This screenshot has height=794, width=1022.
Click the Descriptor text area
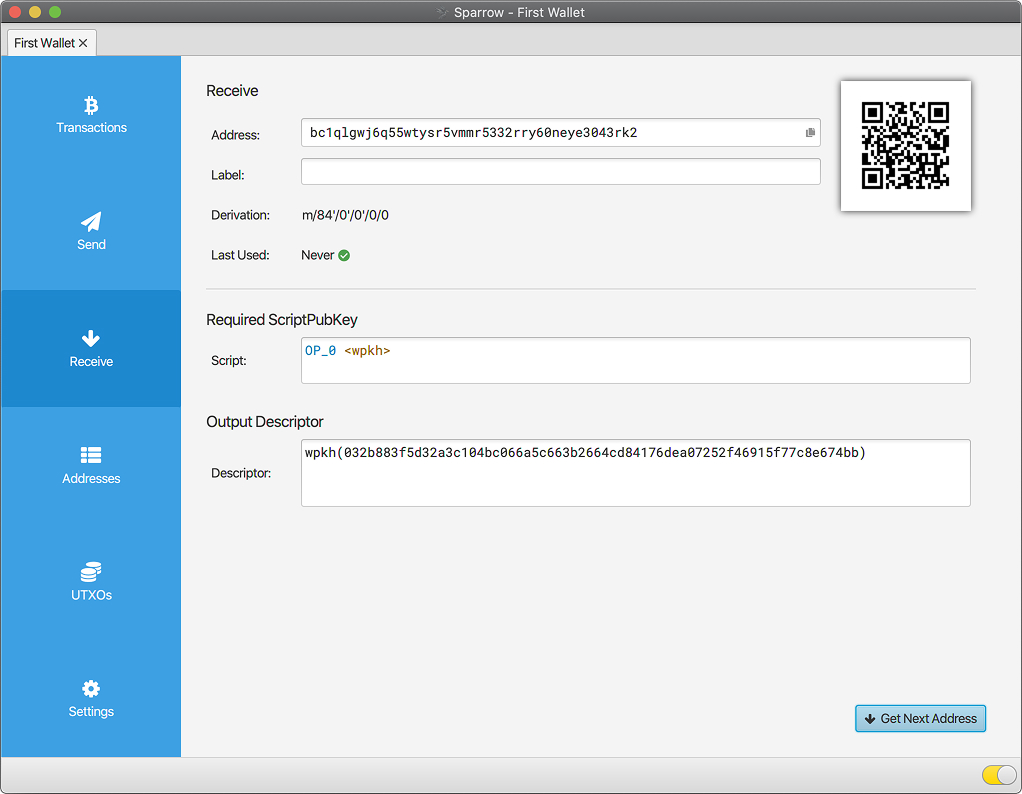tap(635, 473)
